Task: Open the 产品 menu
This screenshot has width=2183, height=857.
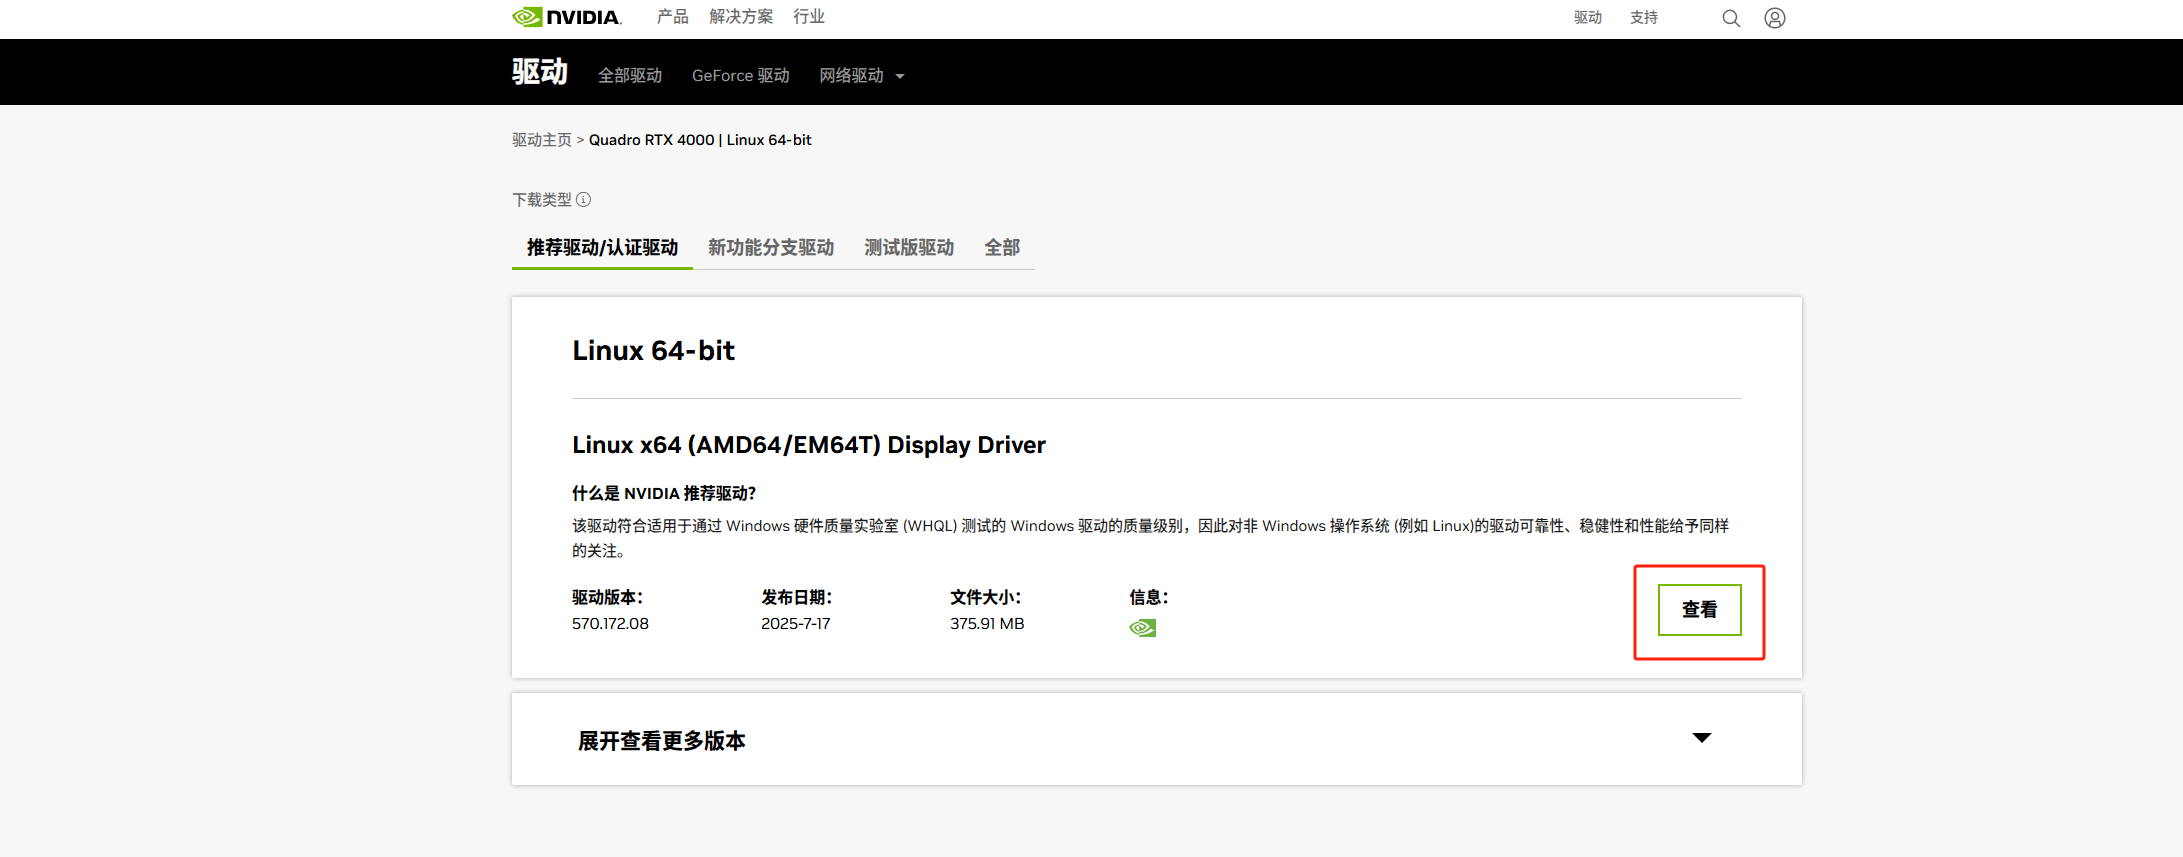Action: tap(673, 17)
